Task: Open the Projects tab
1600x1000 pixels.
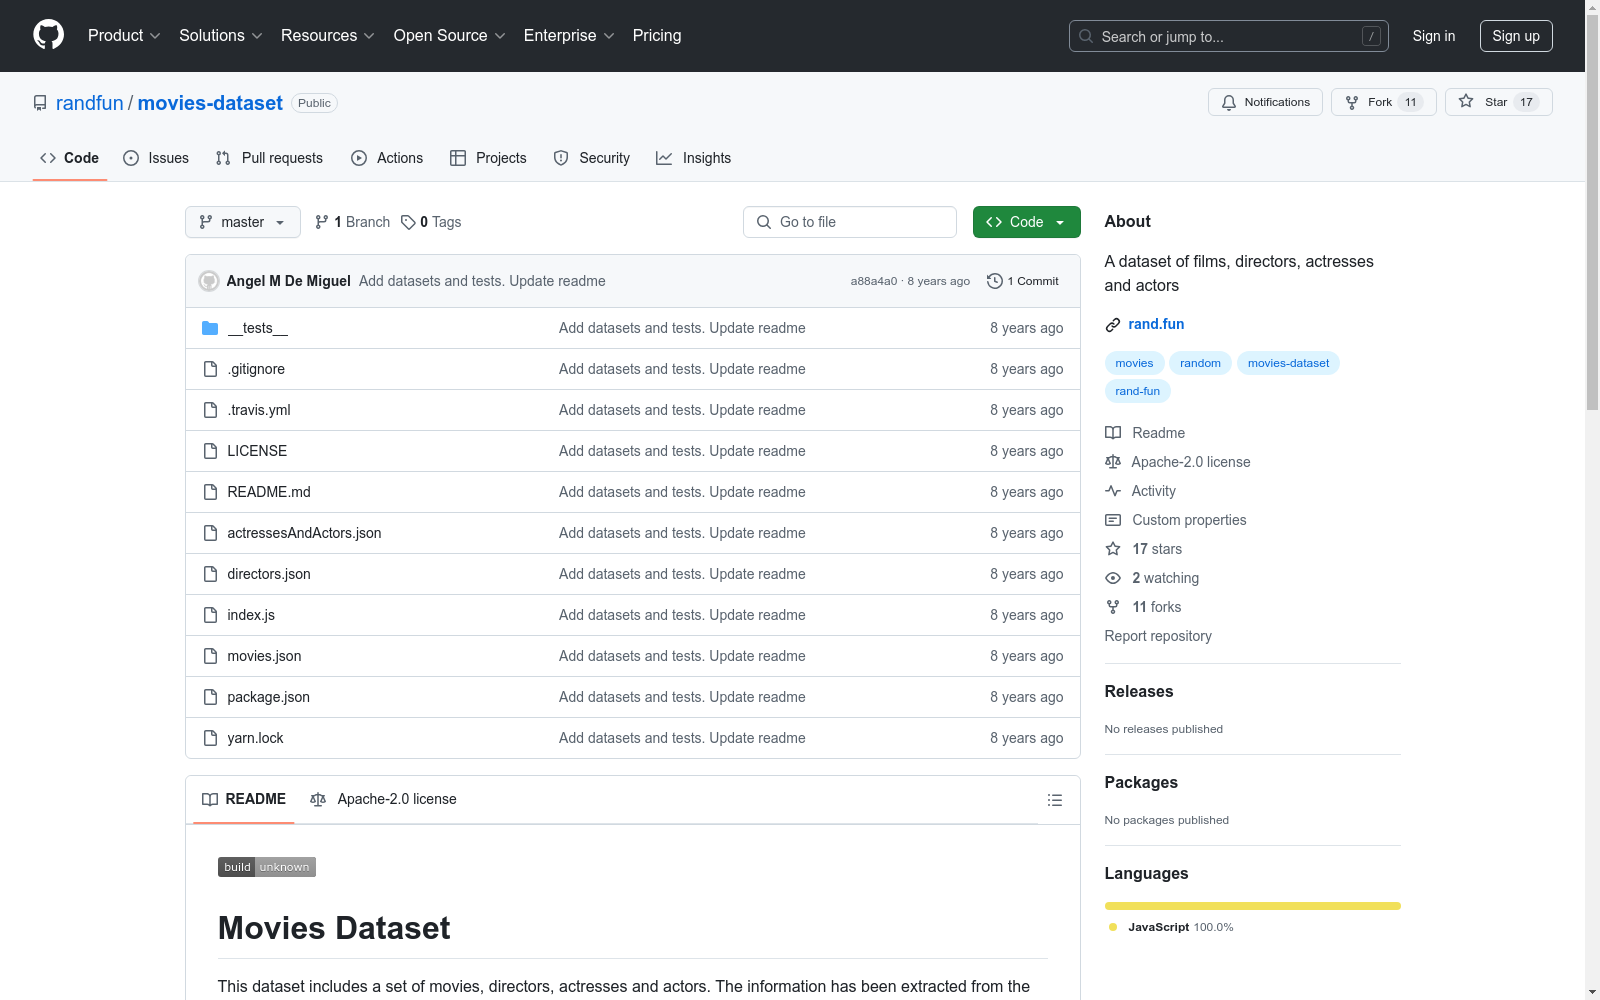Action: point(488,158)
